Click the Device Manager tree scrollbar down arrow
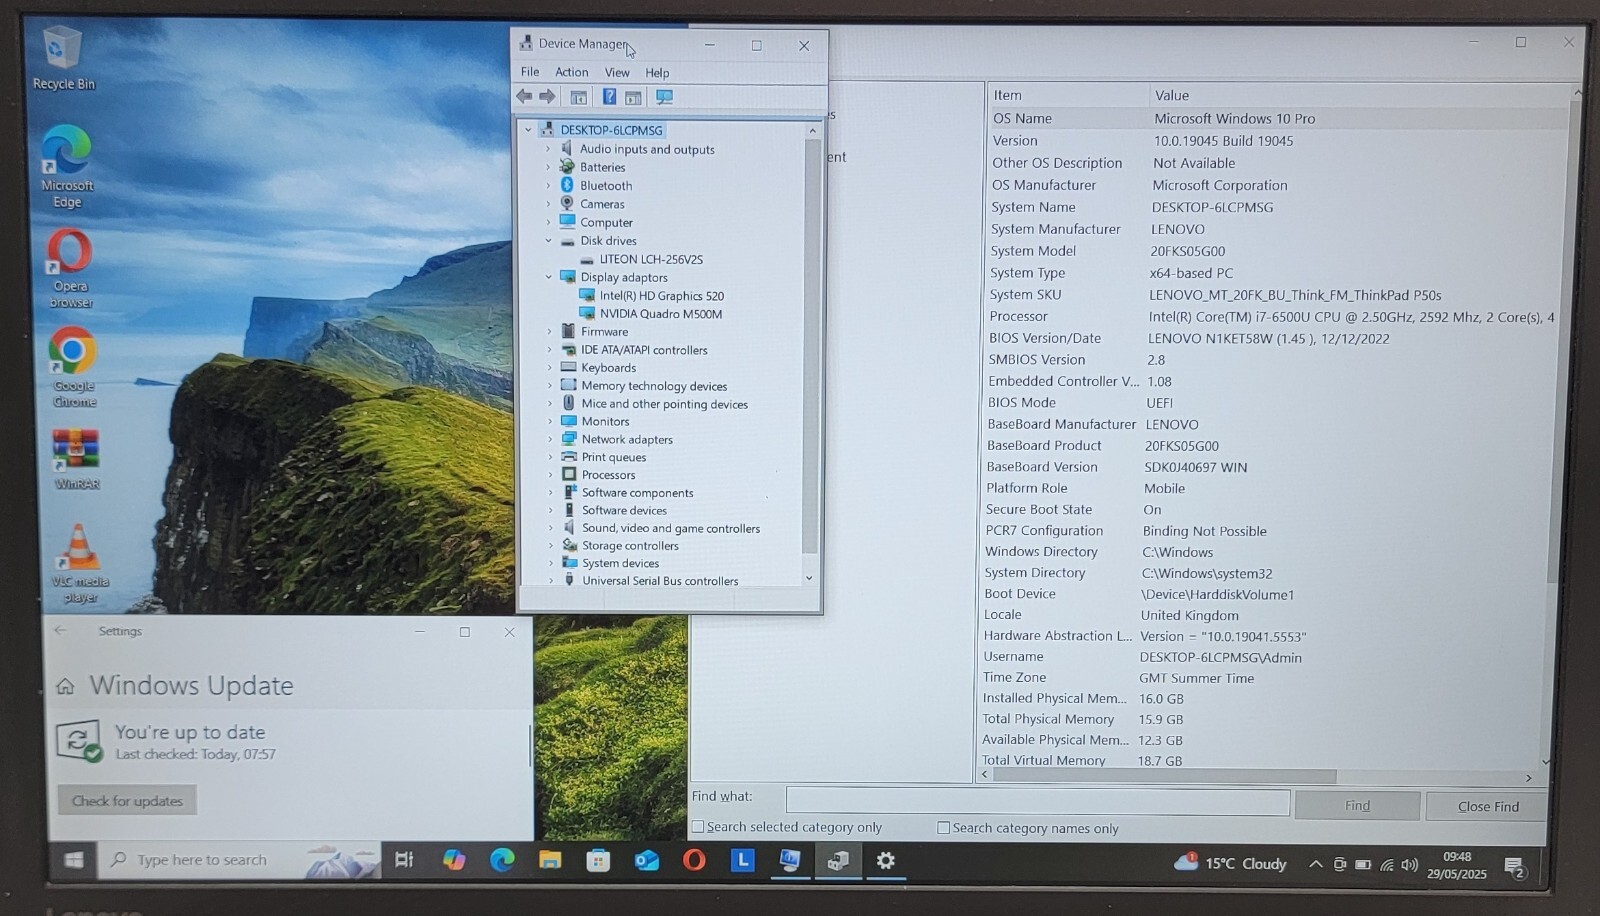1600x916 pixels. click(809, 578)
